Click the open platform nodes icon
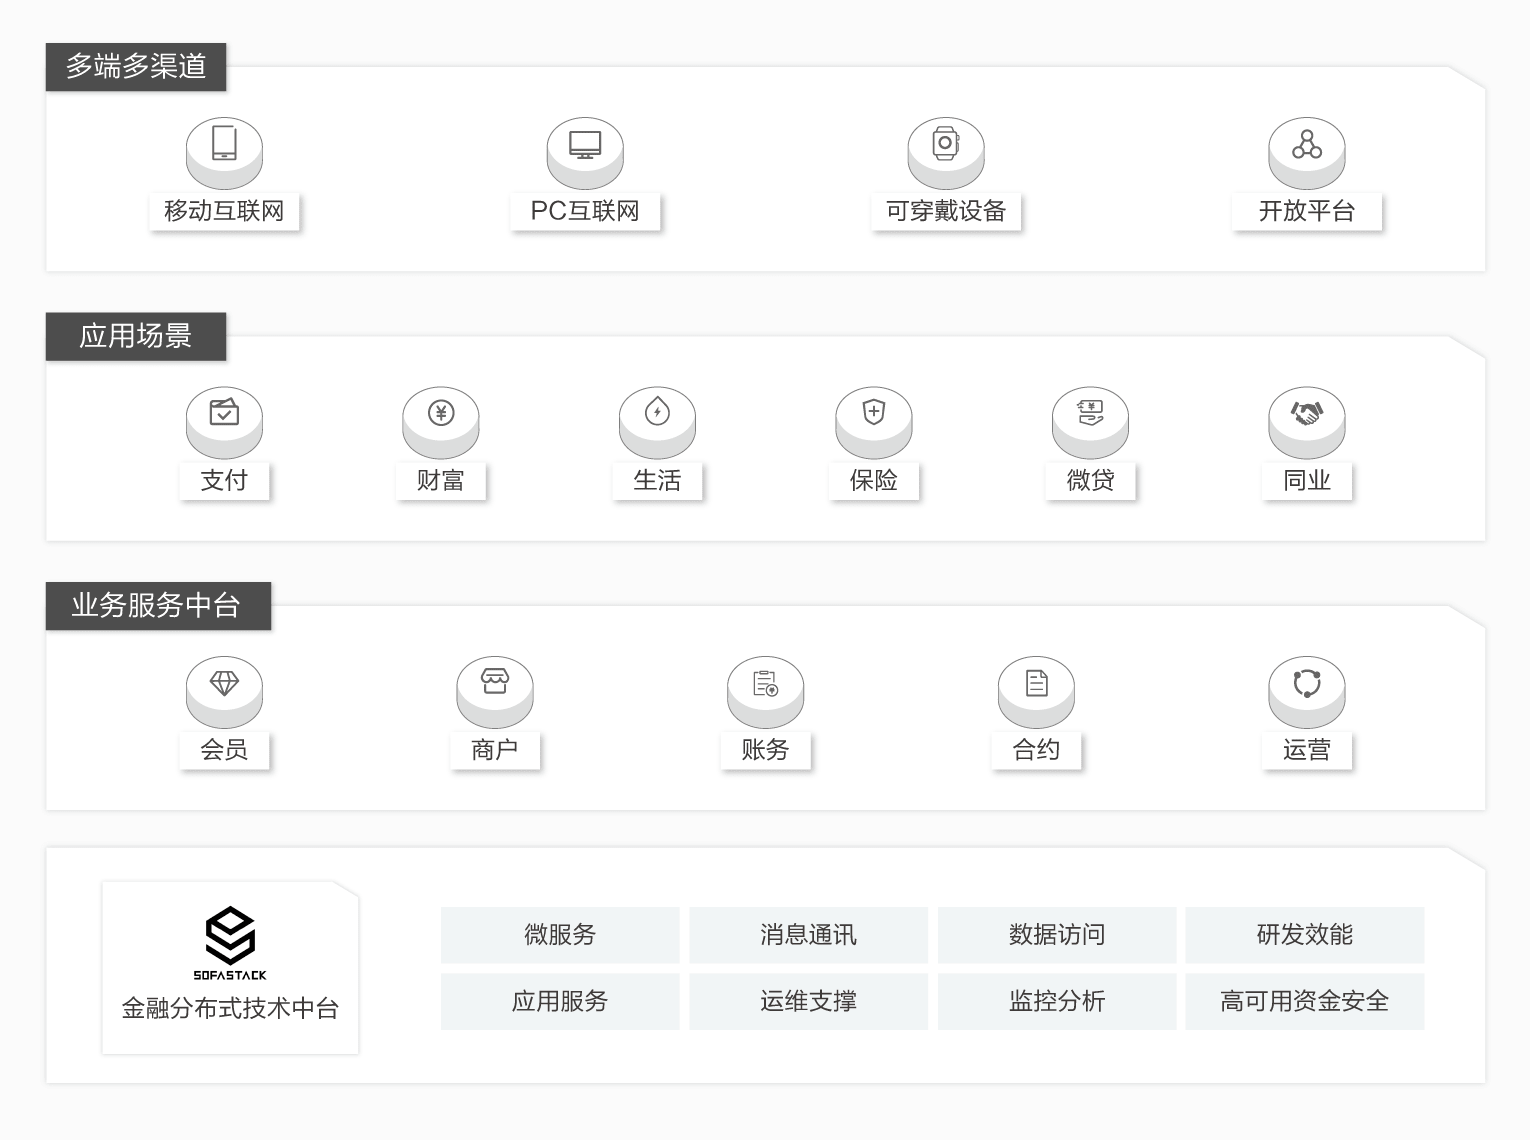The width and height of the screenshot is (1530, 1140). pyautogui.click(x=1306, y=144)
